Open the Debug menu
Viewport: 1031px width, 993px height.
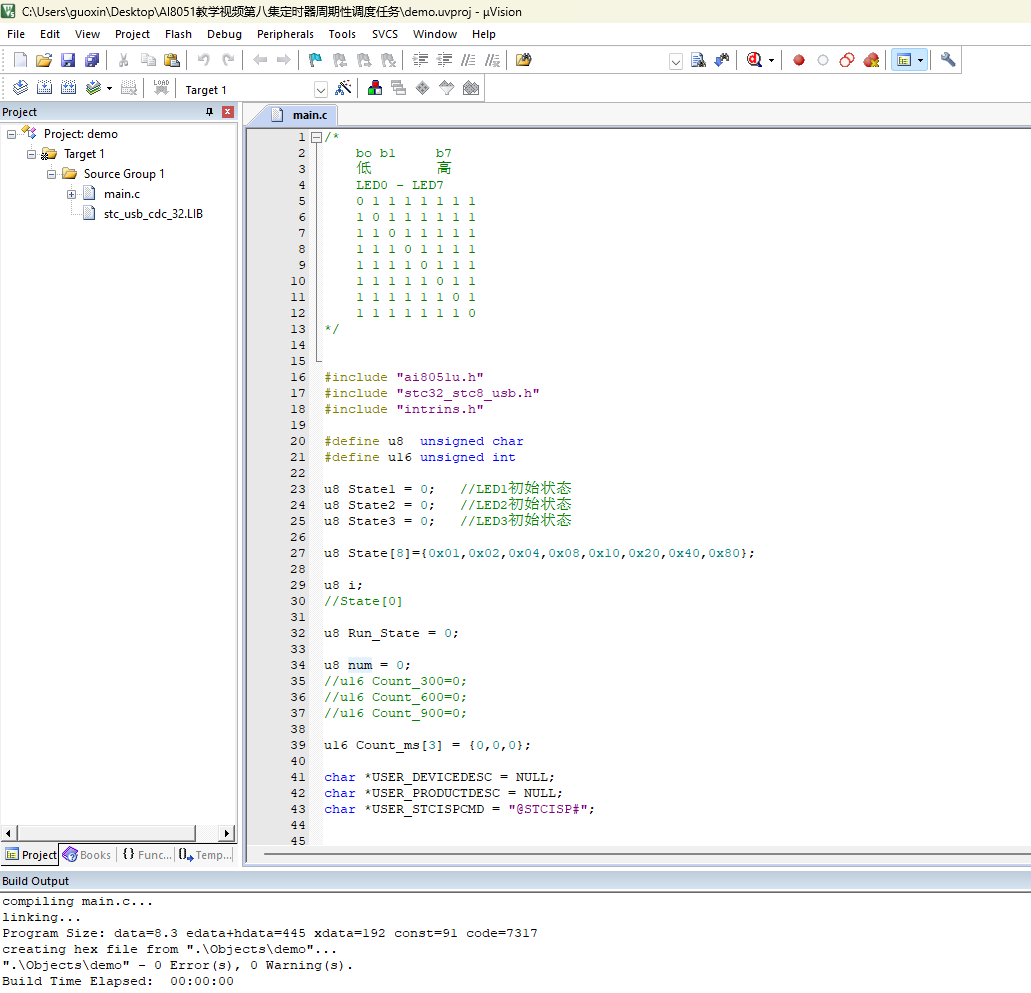pyautogui.click(x=224, y=34)
